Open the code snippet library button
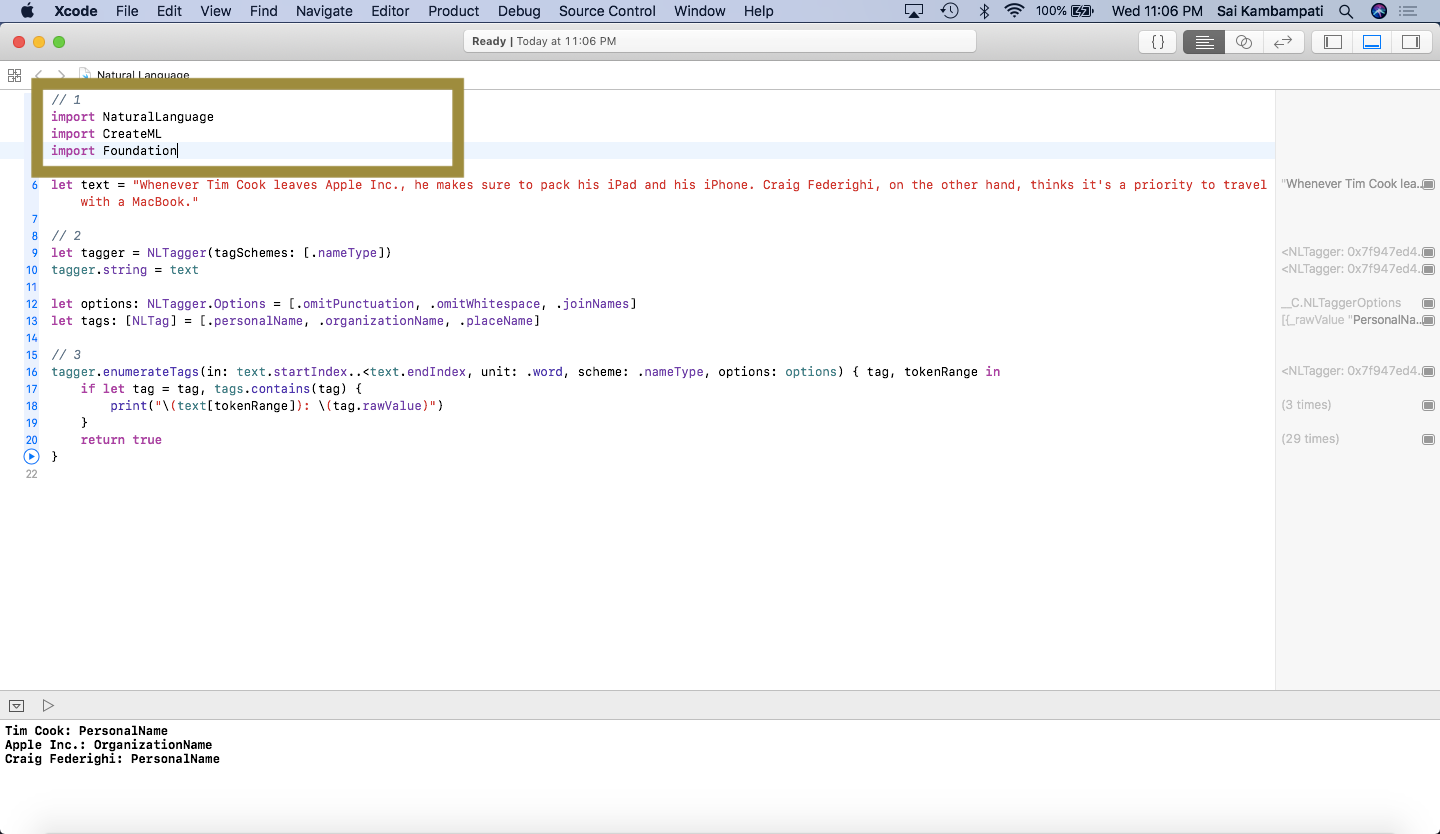This screenshot has width=1440, height=834. click(1158, 42)
